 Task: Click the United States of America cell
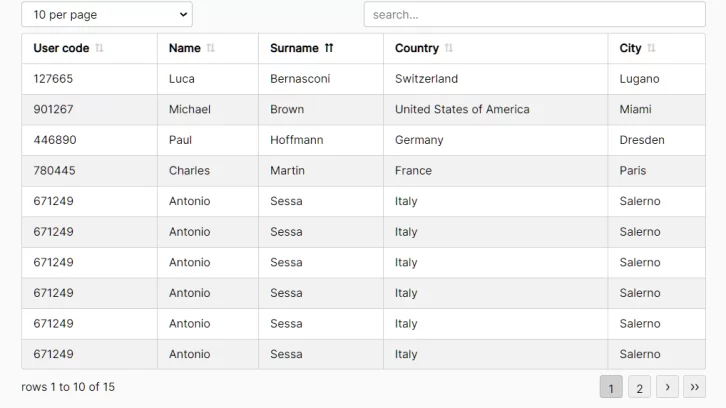coord(462,109)
